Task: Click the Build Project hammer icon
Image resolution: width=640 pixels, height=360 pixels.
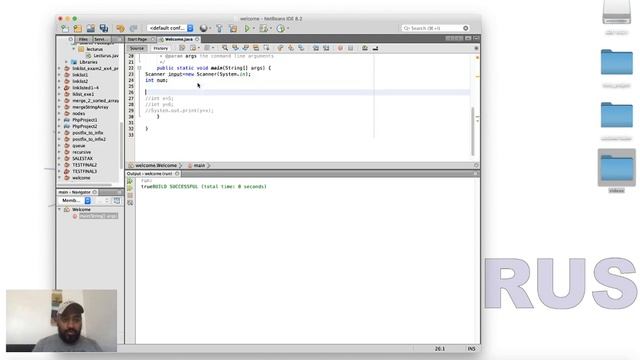Action: [x=220, y=28]
